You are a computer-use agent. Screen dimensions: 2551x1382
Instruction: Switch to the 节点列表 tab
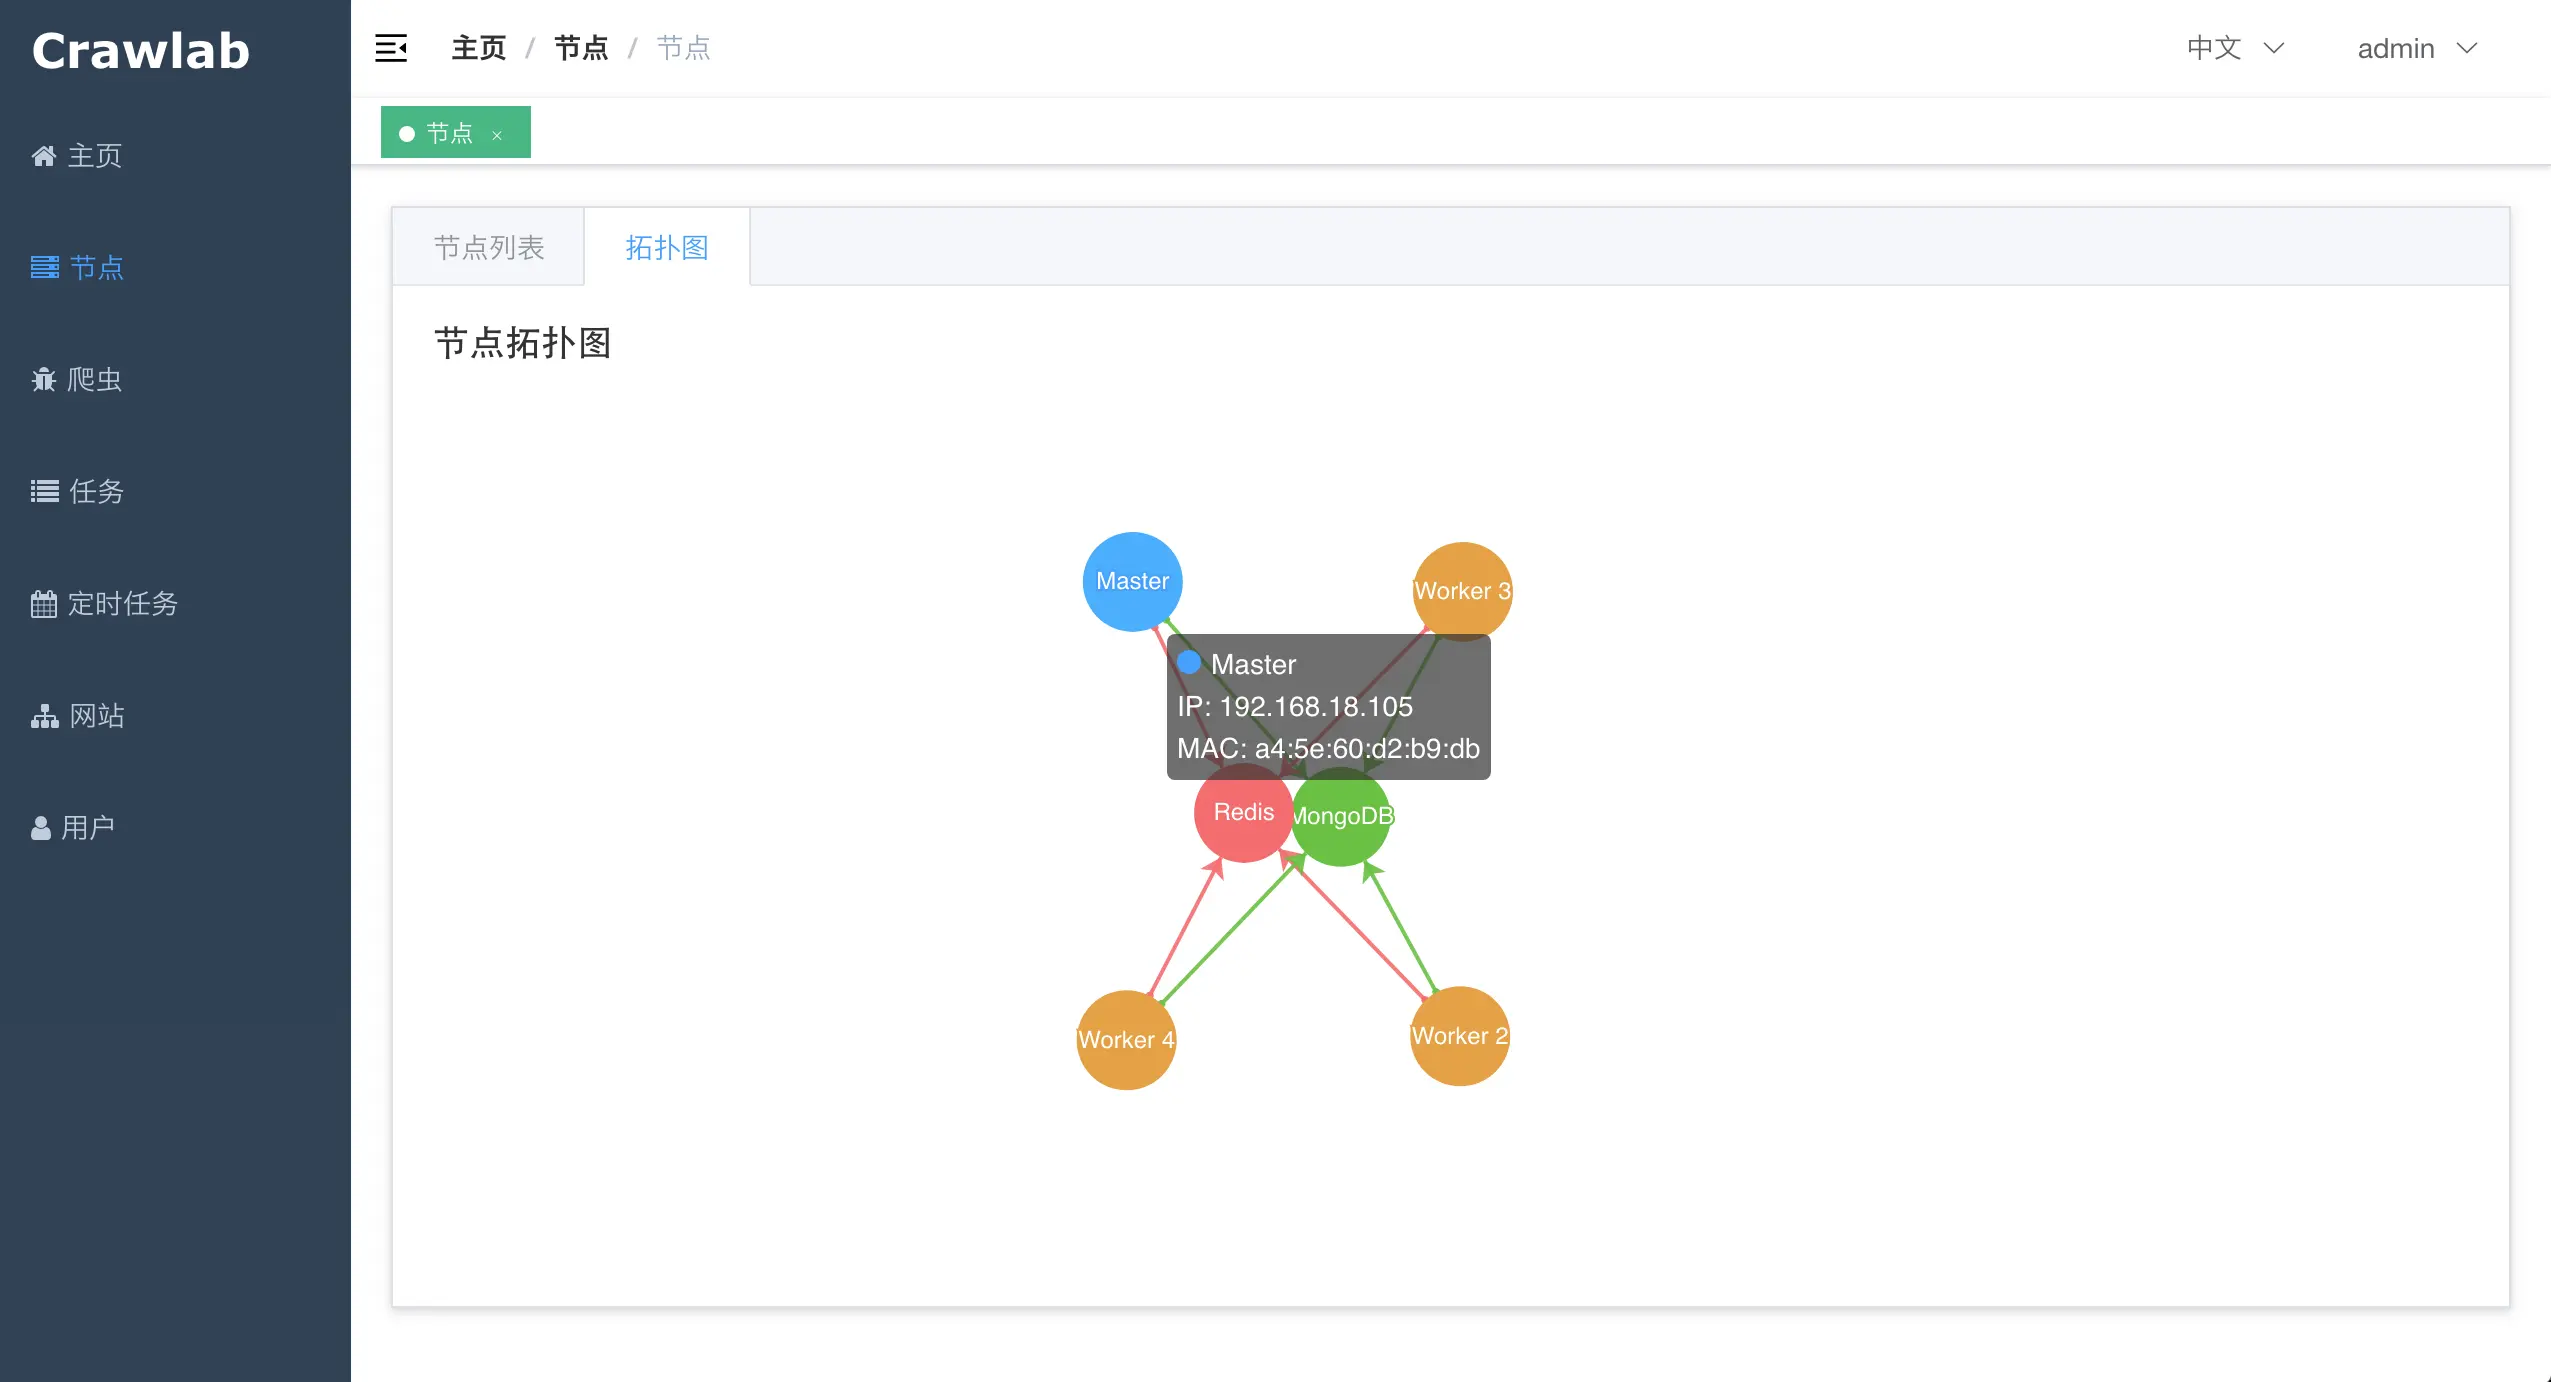[x=489, y=247]
